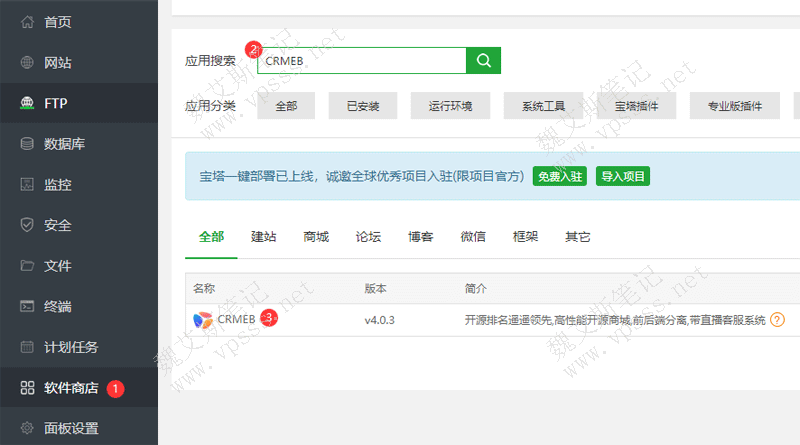Open the 首页 menu item
800x445 pixels.
(x=79, y=22)
